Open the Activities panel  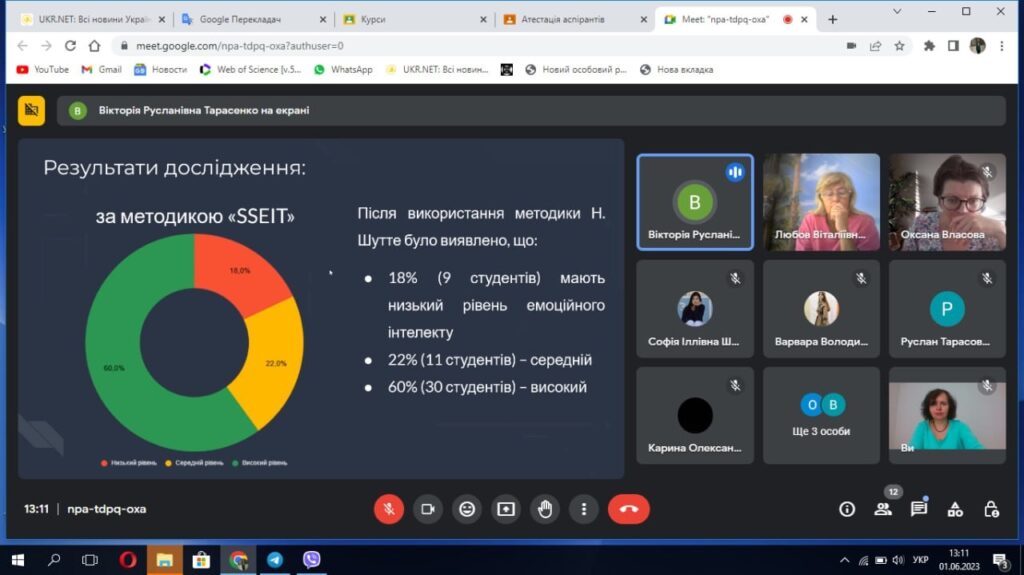[x=955, y=509]
